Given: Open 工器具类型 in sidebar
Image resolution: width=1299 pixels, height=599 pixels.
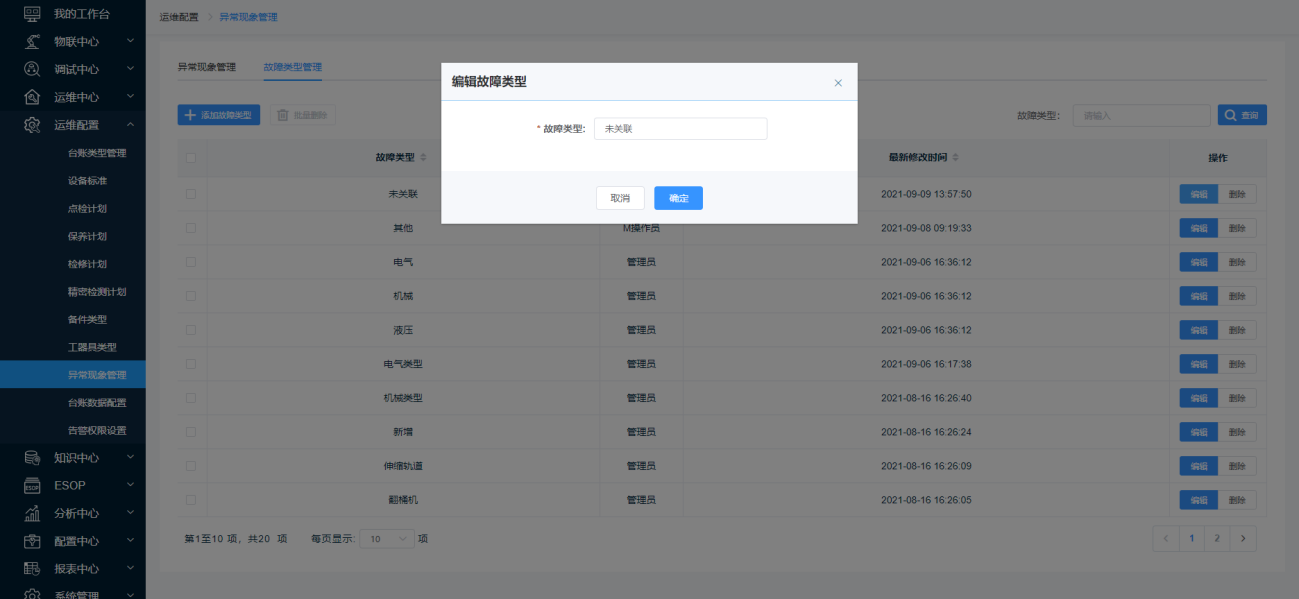Looking at the screenshot, I should [92, 347].
